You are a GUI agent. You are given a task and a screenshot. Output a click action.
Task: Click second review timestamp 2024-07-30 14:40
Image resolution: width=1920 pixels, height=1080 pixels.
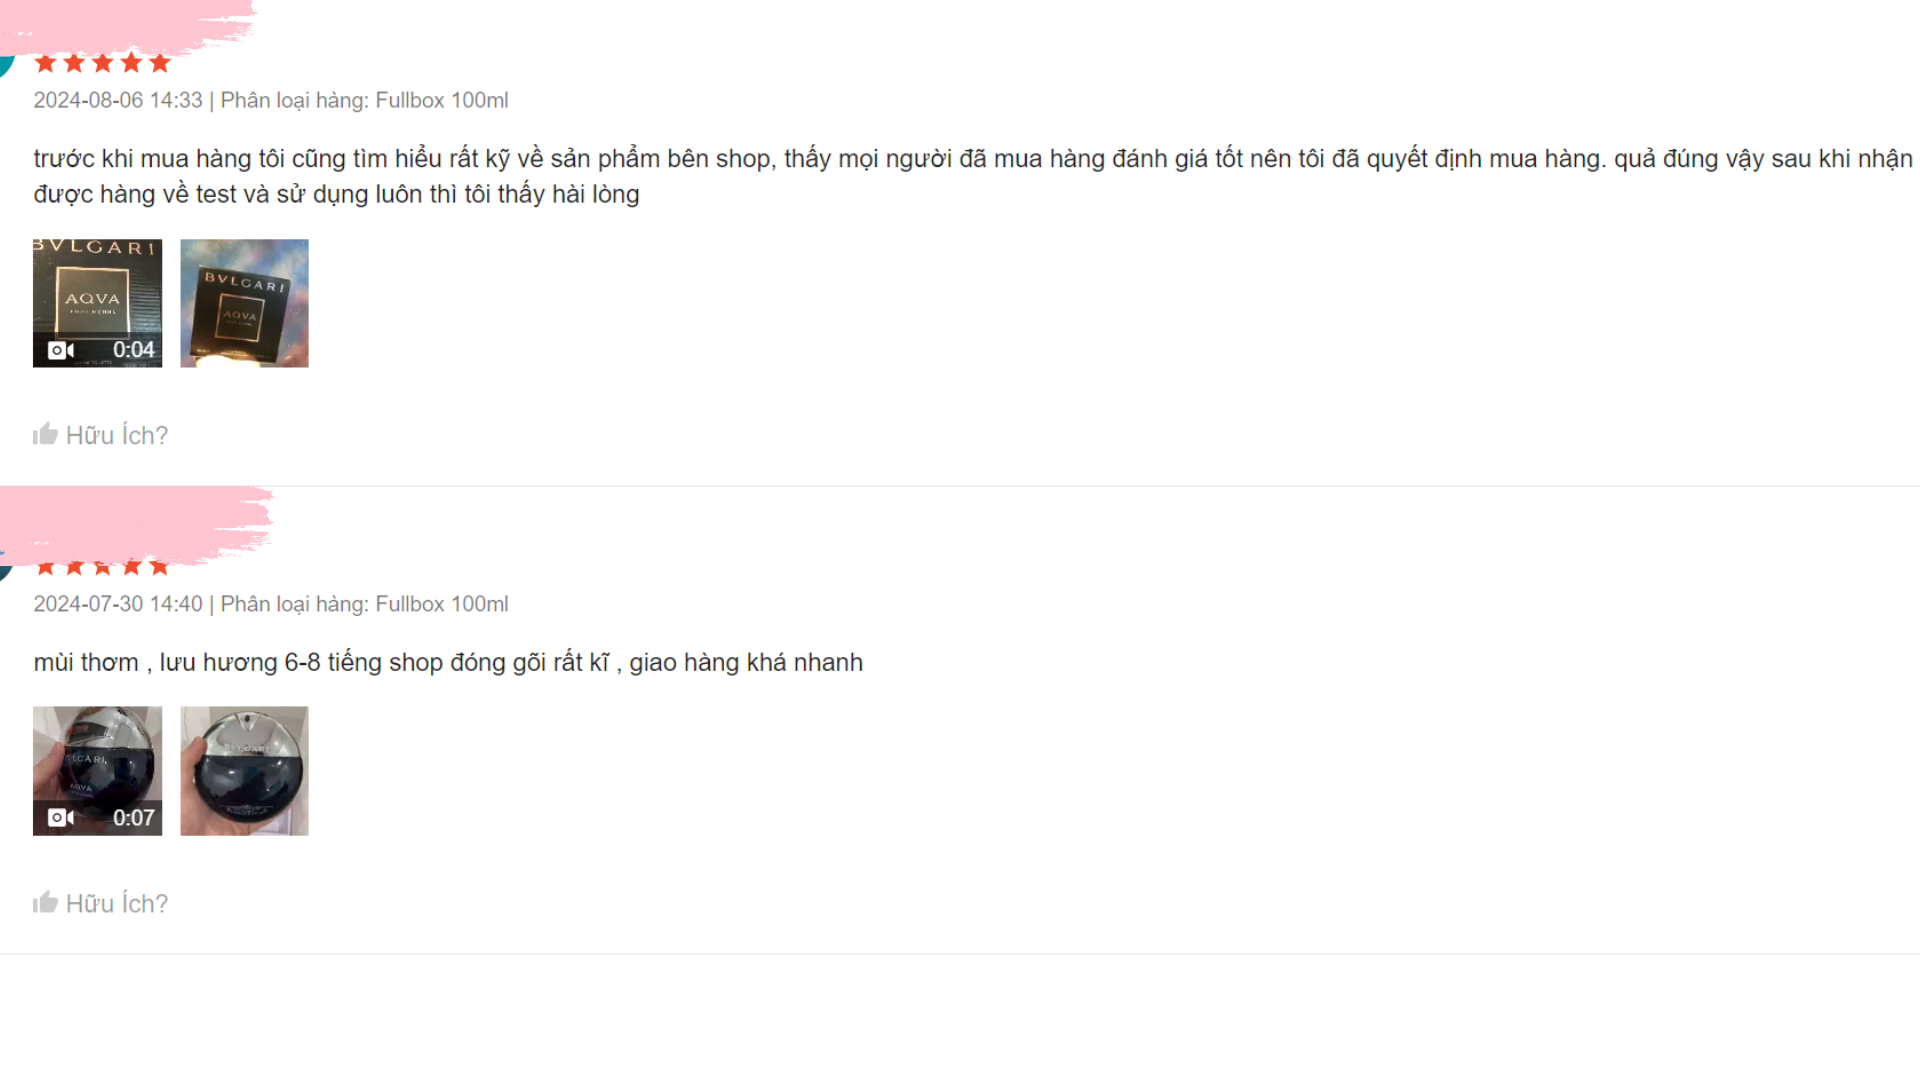click(x=118, y=604)
